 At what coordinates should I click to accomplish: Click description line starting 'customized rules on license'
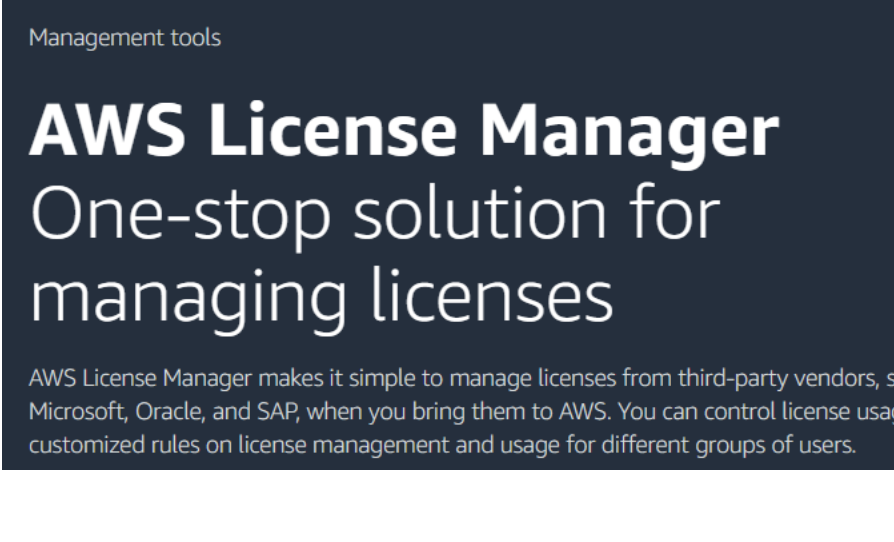pos(442,445)
